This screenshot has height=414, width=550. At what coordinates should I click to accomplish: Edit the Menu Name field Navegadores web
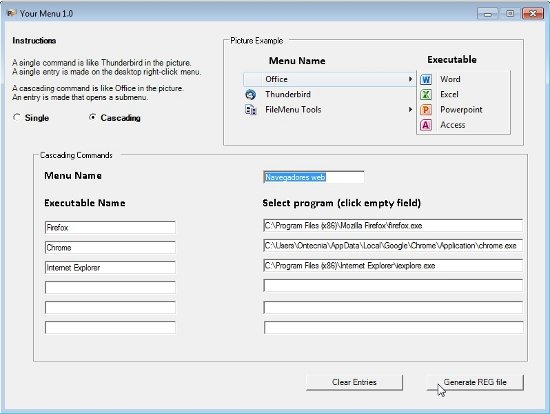(x=314, y=177)
